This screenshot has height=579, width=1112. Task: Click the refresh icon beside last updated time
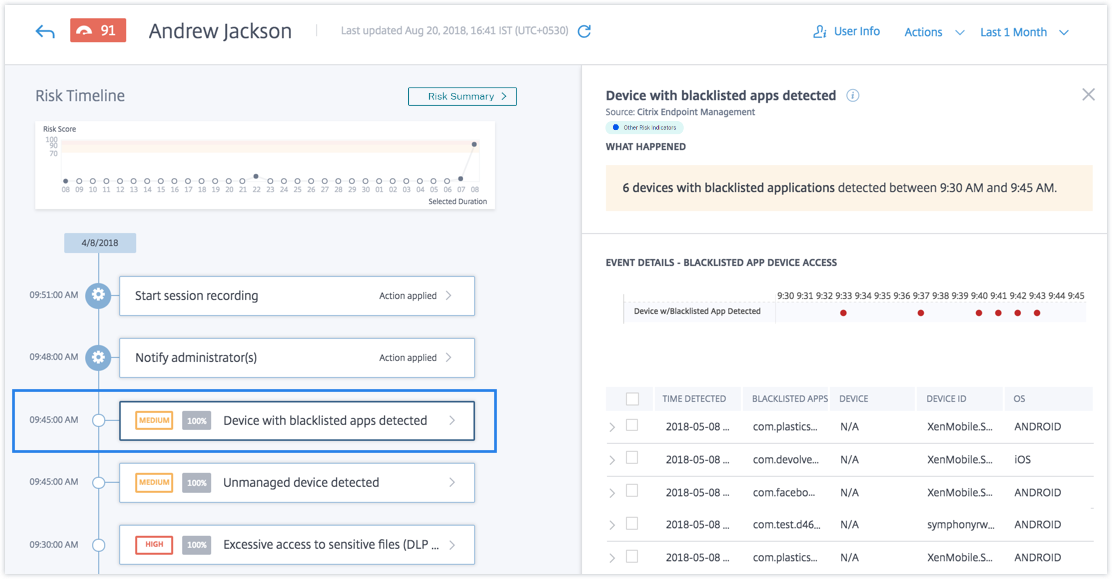click(x=585, y=31)
